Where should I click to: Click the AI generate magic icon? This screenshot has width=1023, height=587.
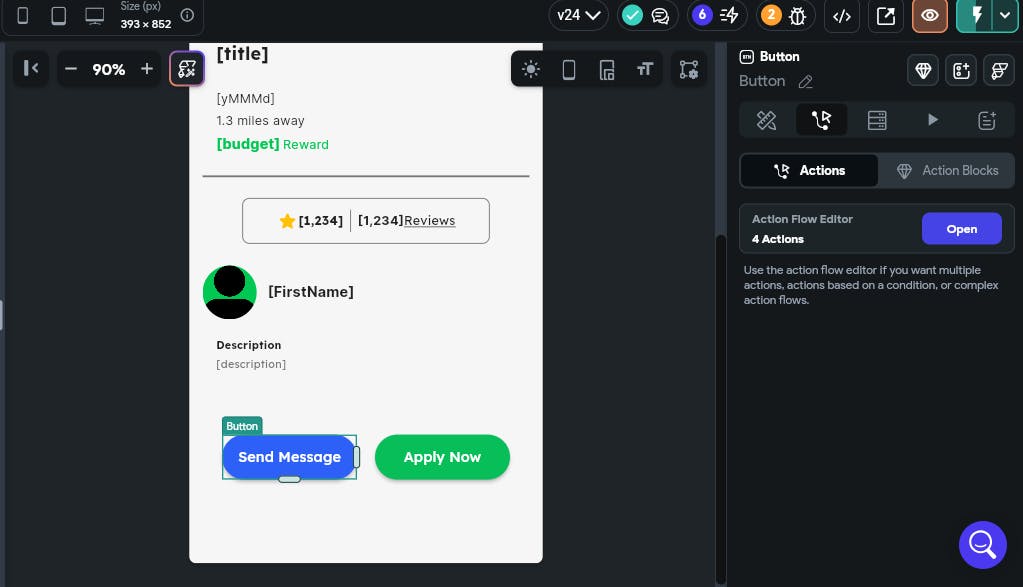187,68
